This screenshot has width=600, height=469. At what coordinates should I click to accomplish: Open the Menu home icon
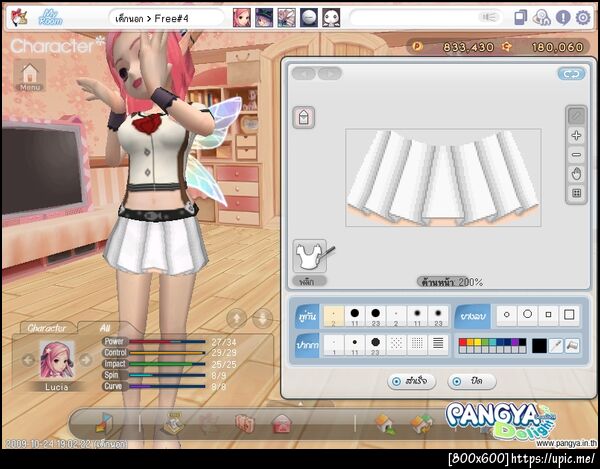point(29,75)
